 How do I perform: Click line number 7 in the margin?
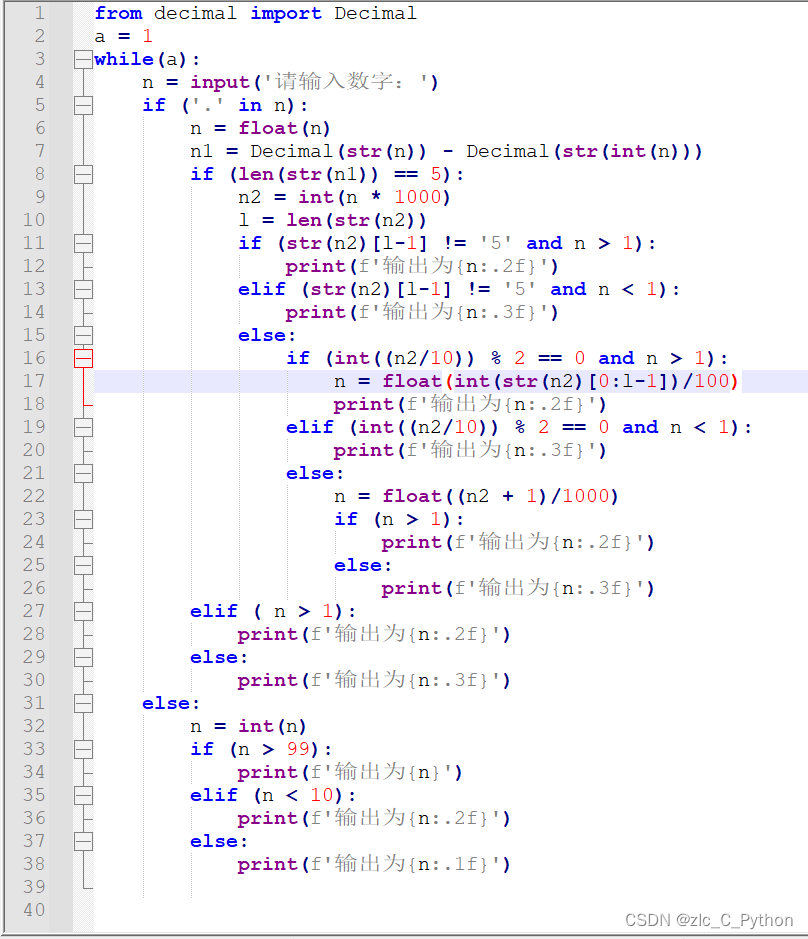tap(40, 151)
